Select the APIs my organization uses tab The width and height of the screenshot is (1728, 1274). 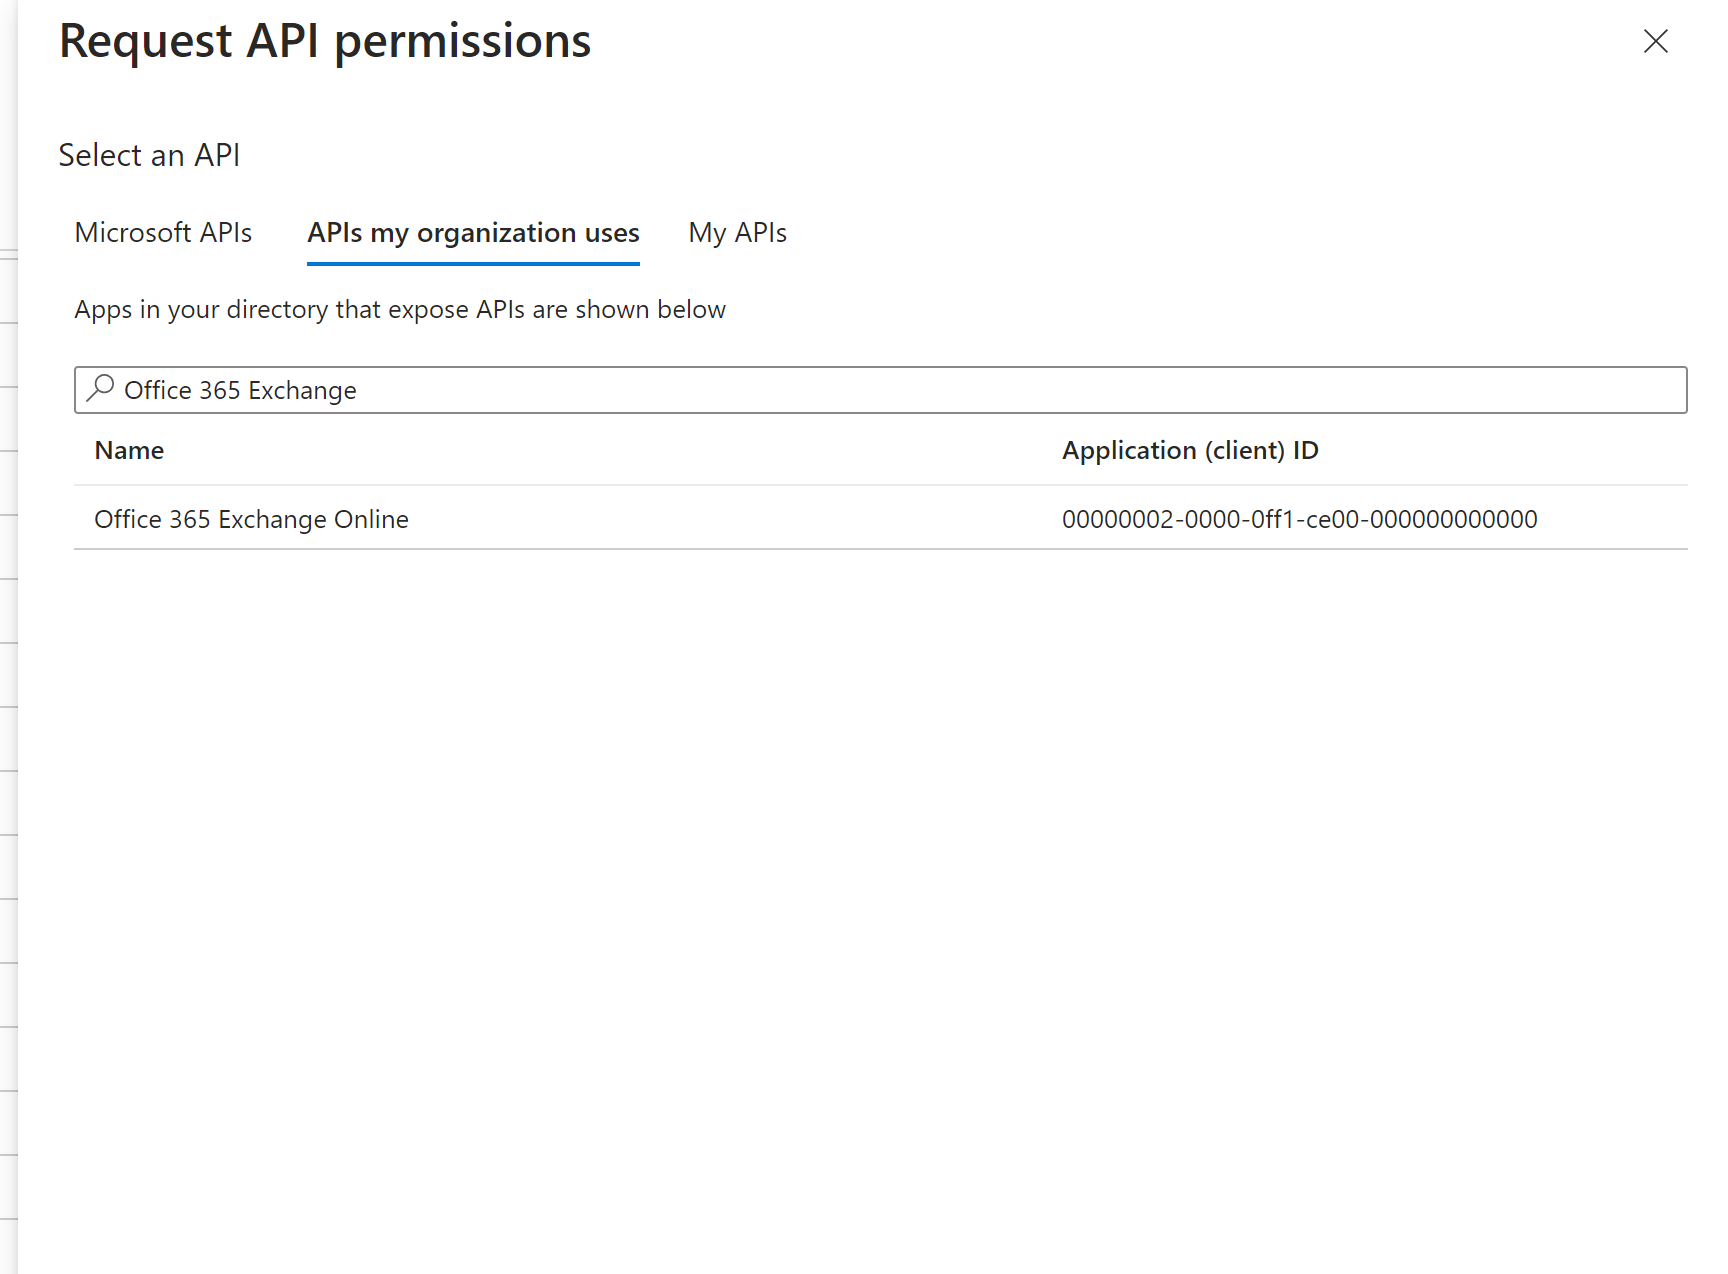coord(473,233)
